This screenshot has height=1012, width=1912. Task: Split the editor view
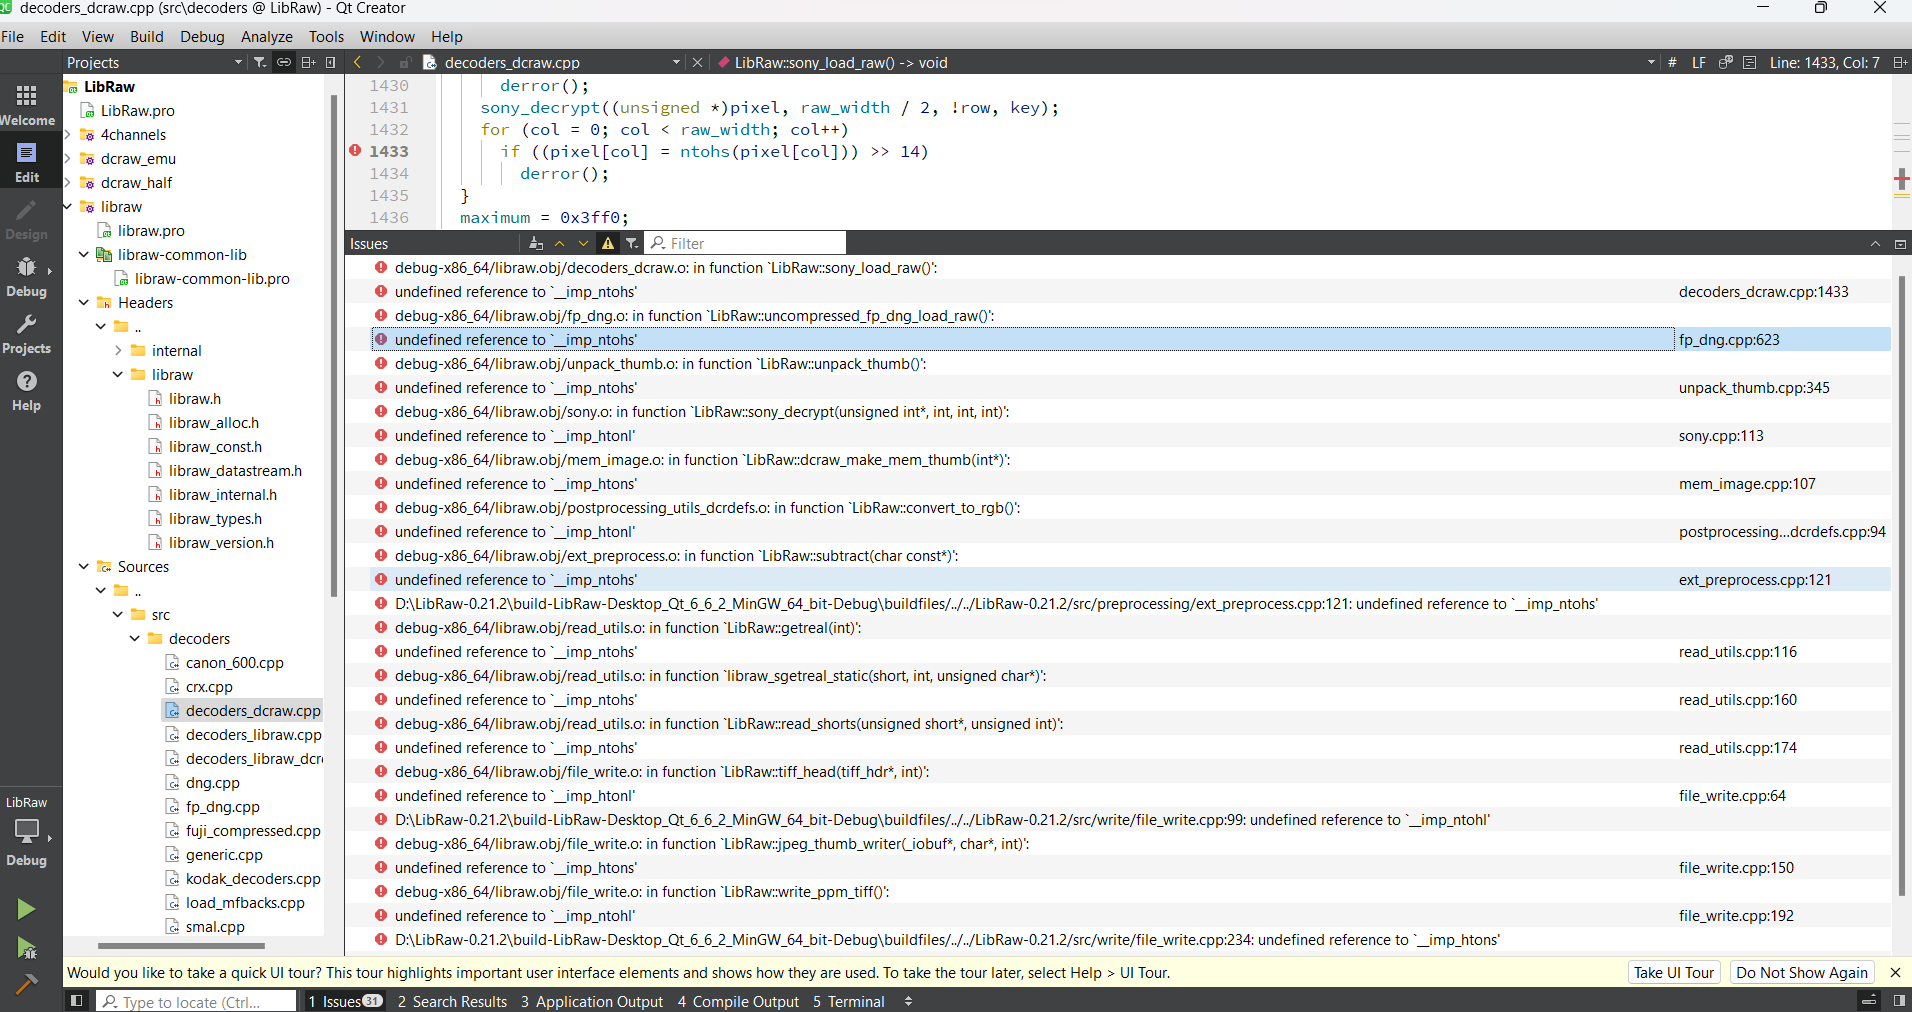click(1900, 62)
